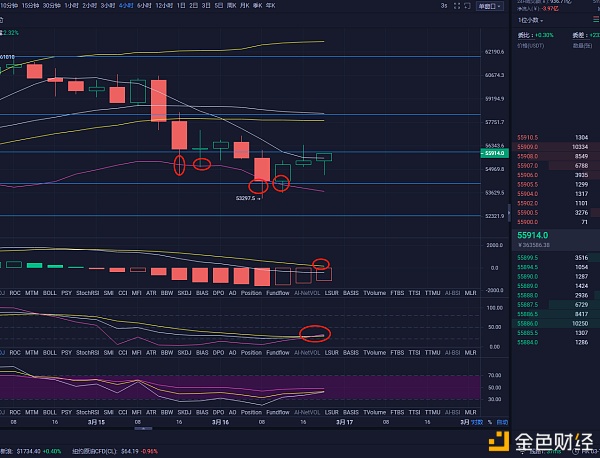
Task: Select BIAS in bottom indicator row above time axis
Action: (202, 412)
